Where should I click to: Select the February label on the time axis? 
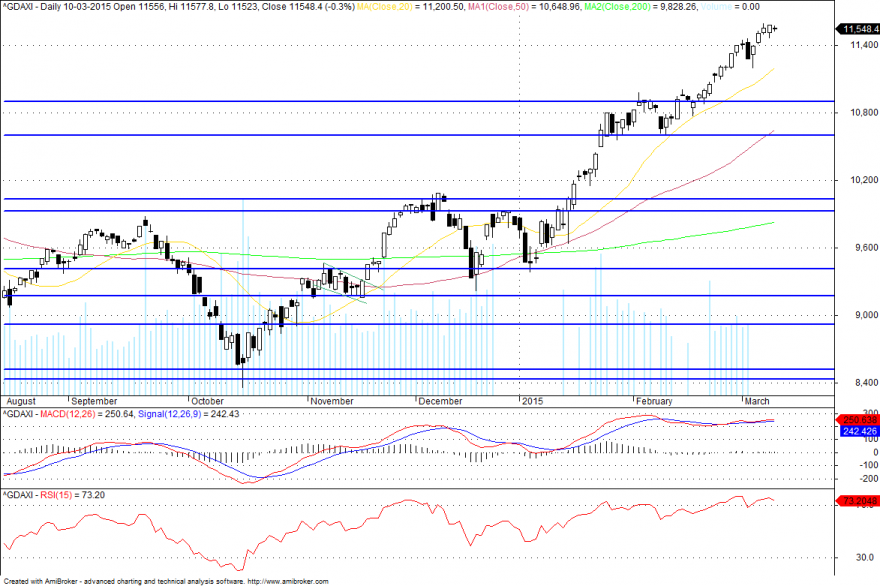(654, 401)
